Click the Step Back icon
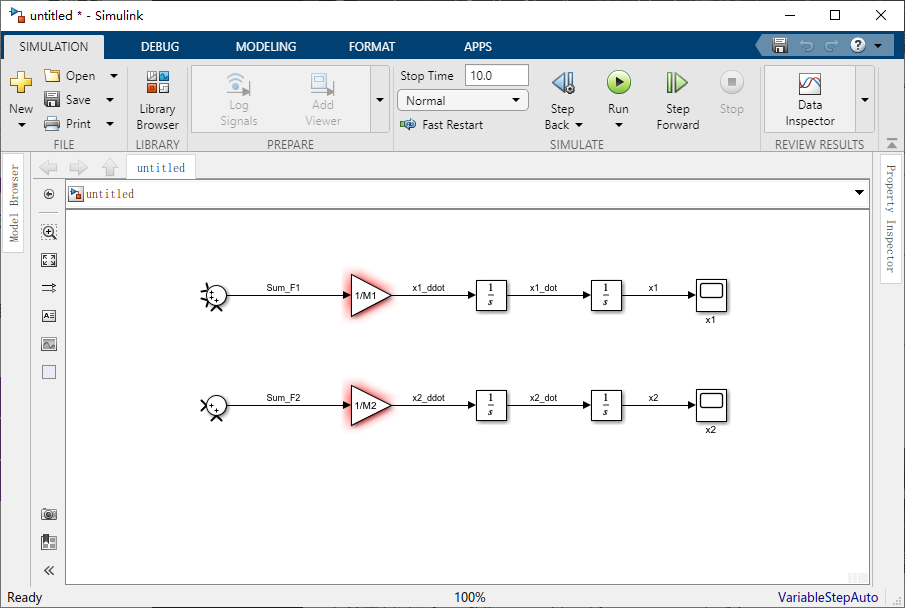 click(x=563, y=83)
